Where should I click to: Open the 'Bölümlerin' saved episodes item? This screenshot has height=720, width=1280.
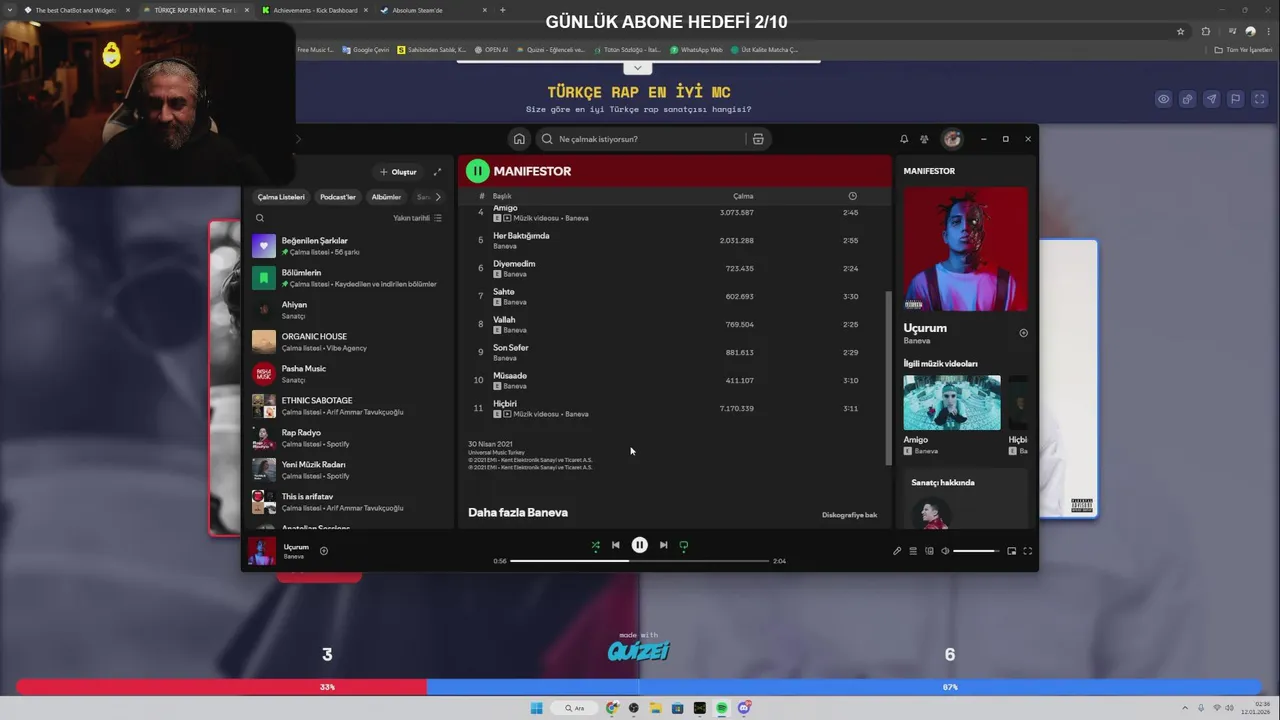[x=348, y=278]
